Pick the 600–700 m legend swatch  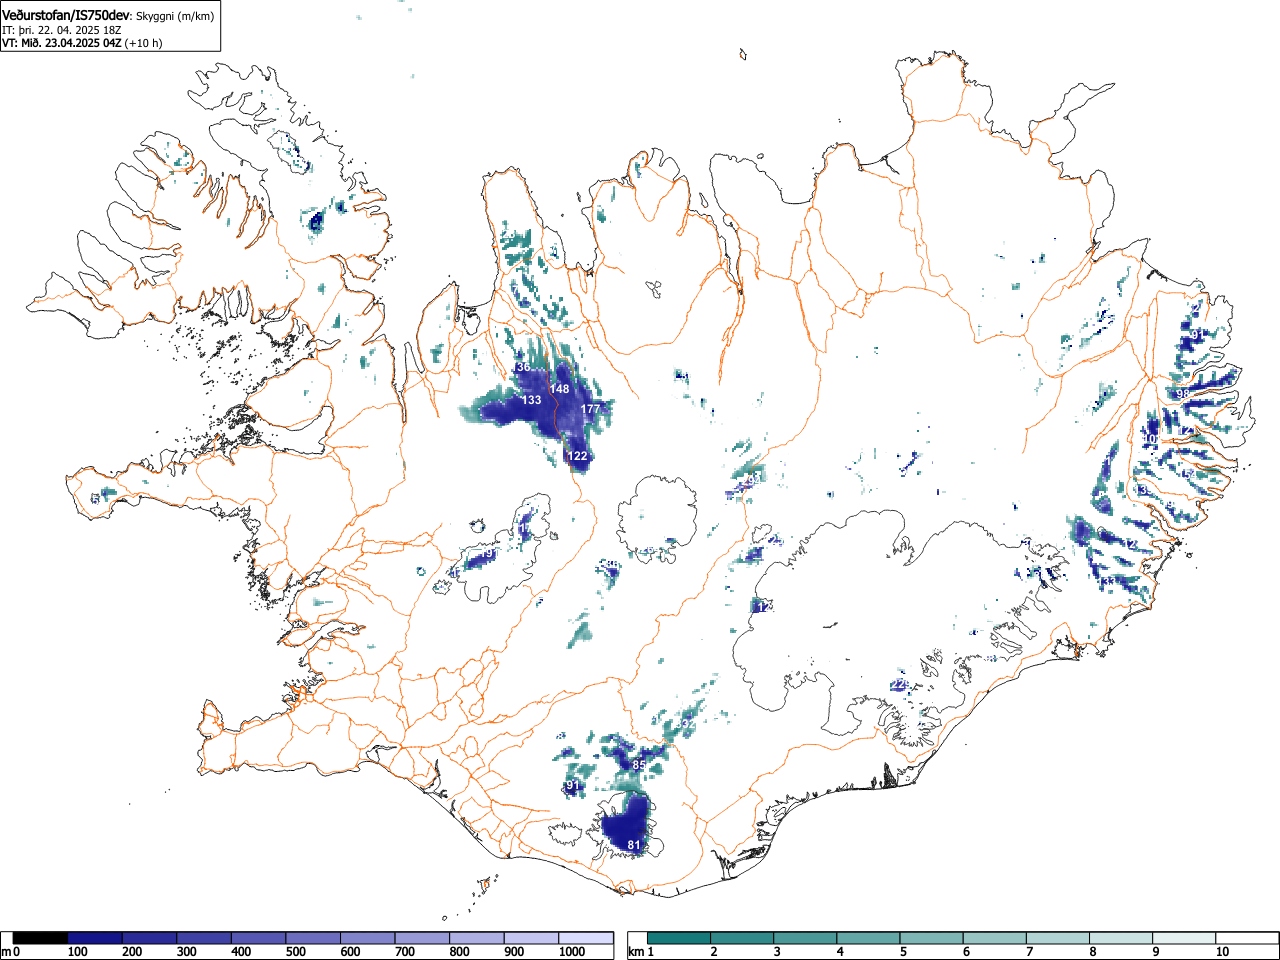click(x=368, y=938)
